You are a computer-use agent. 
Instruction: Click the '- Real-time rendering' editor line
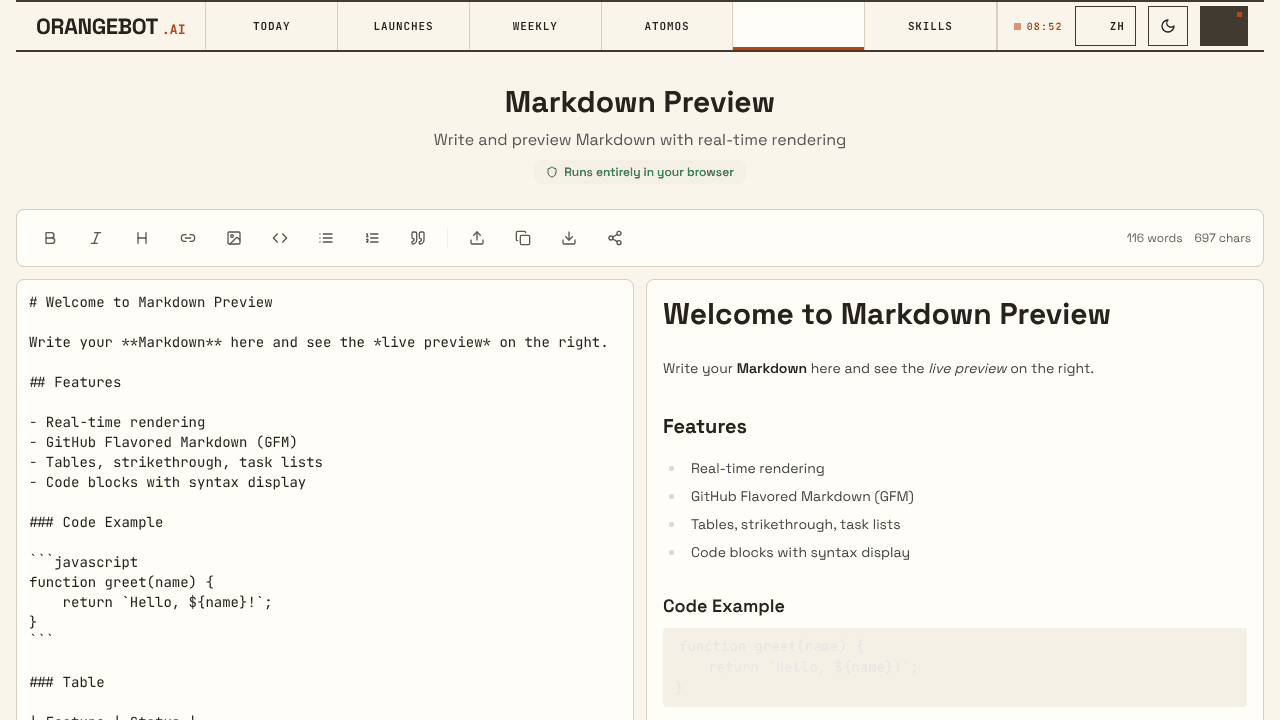point(117,422)
